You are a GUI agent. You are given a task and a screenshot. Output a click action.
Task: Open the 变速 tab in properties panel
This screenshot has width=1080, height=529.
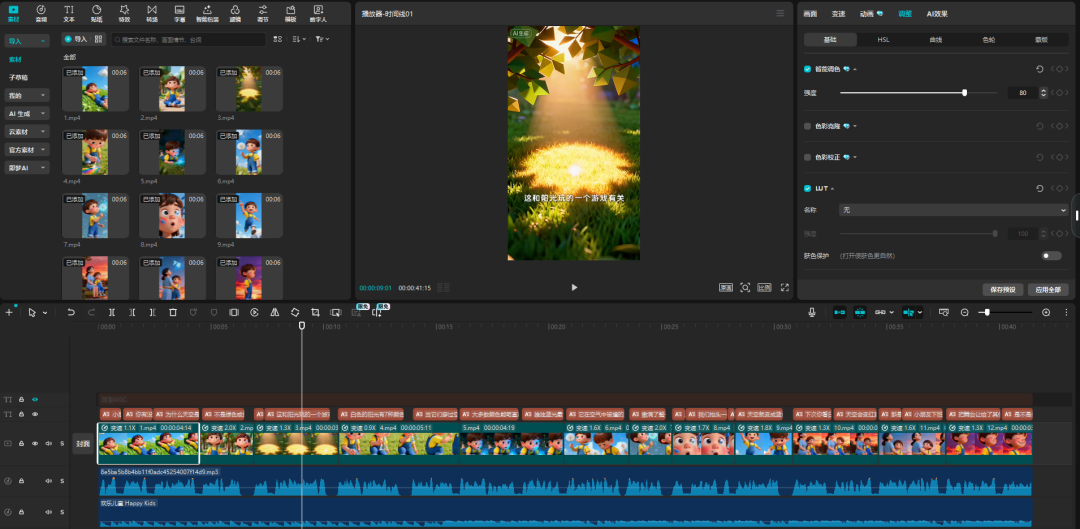pos(838,14)
